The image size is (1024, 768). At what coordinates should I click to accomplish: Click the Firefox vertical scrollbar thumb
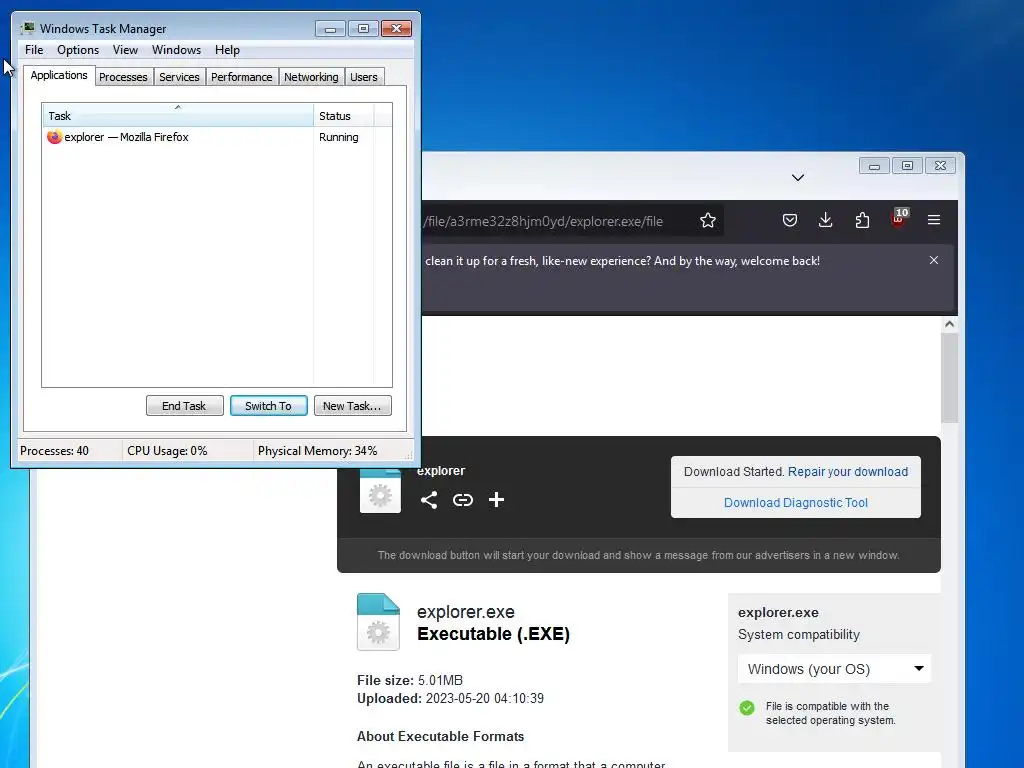click(x=949, y=378)
